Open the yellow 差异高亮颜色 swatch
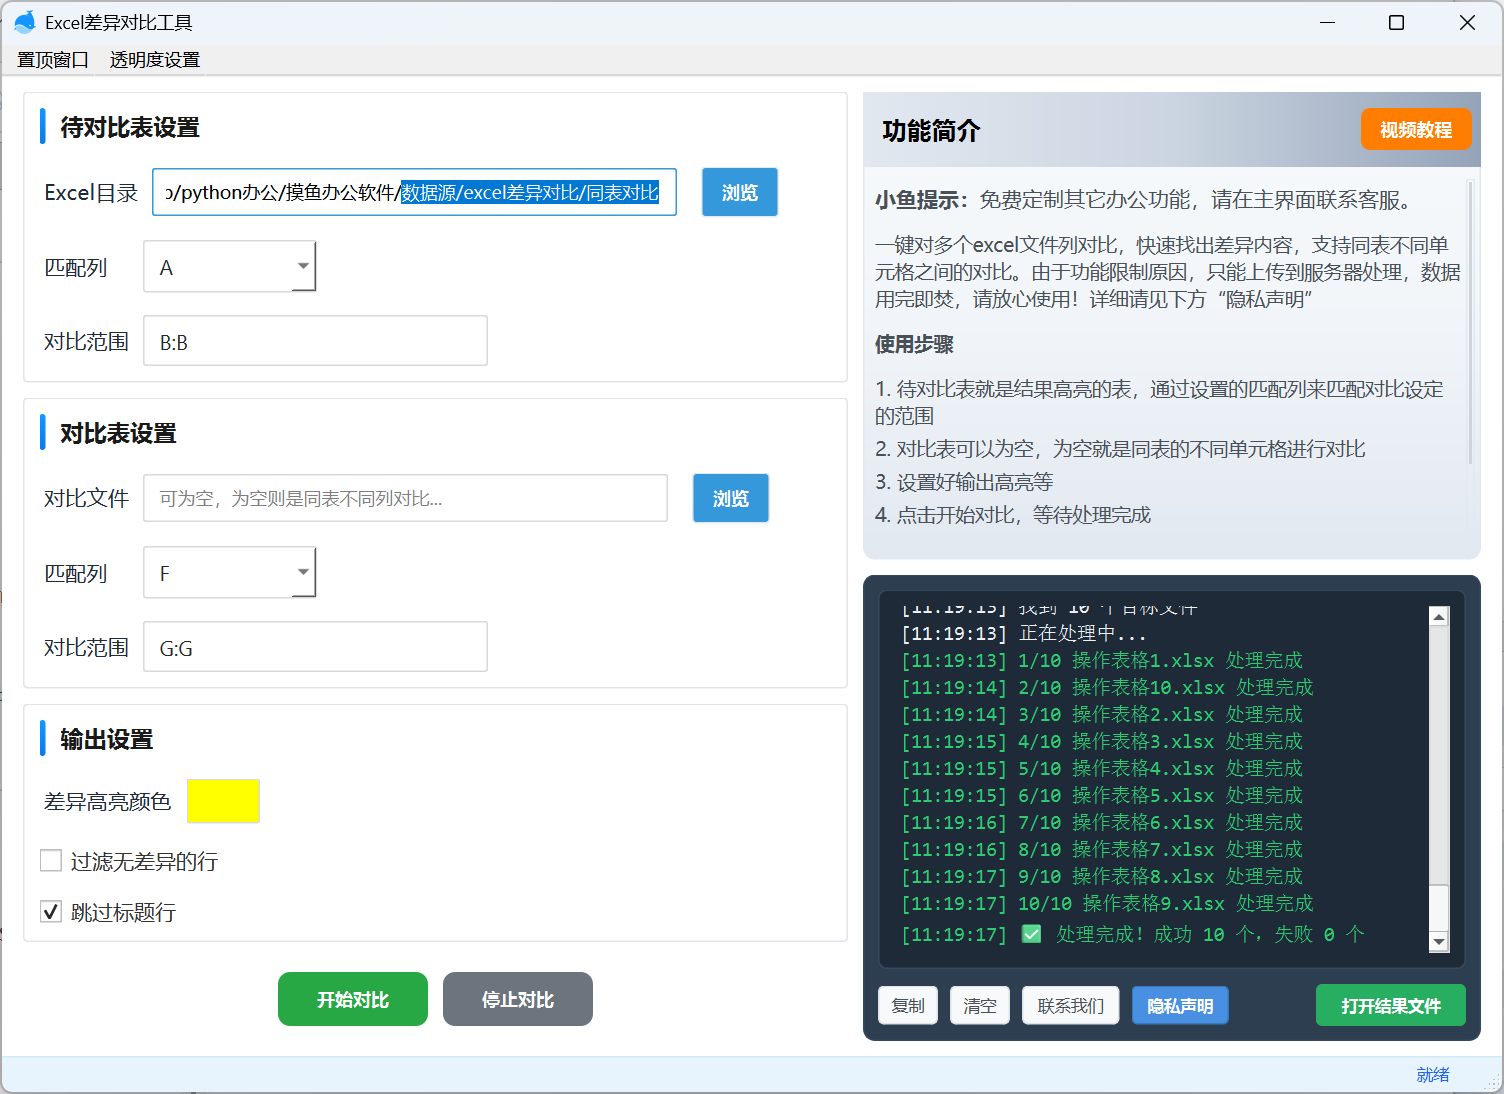This screenshot has height=1094, width=1504. tap(223, 801)
